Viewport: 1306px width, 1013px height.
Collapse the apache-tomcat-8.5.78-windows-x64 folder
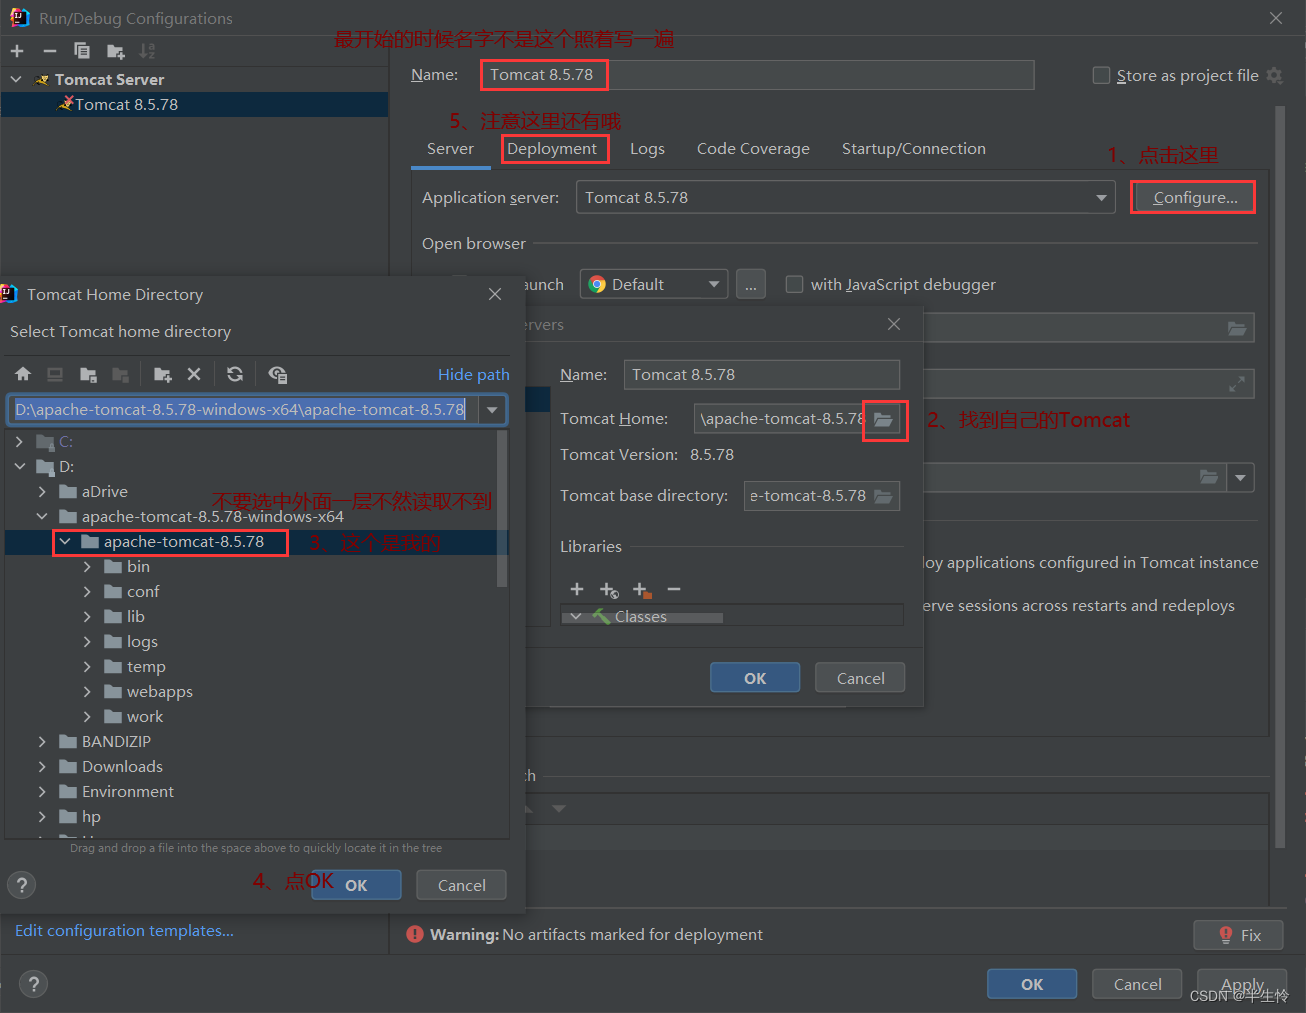click(42, 517)
